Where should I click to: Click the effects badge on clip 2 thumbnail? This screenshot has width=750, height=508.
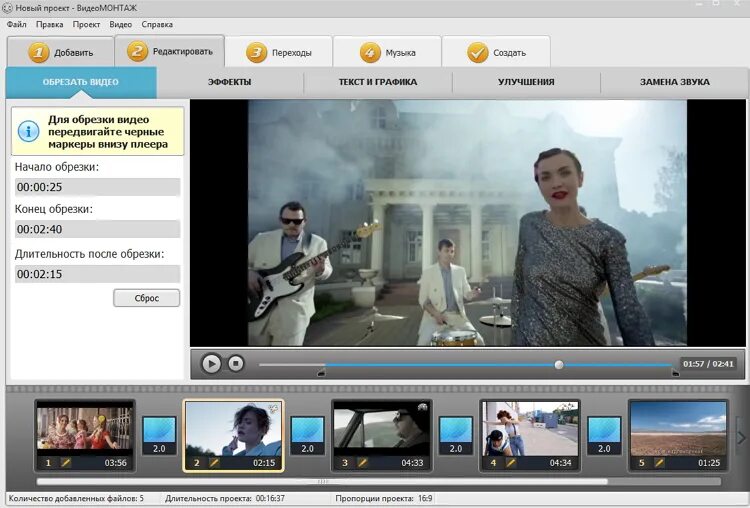coord(274,409)
